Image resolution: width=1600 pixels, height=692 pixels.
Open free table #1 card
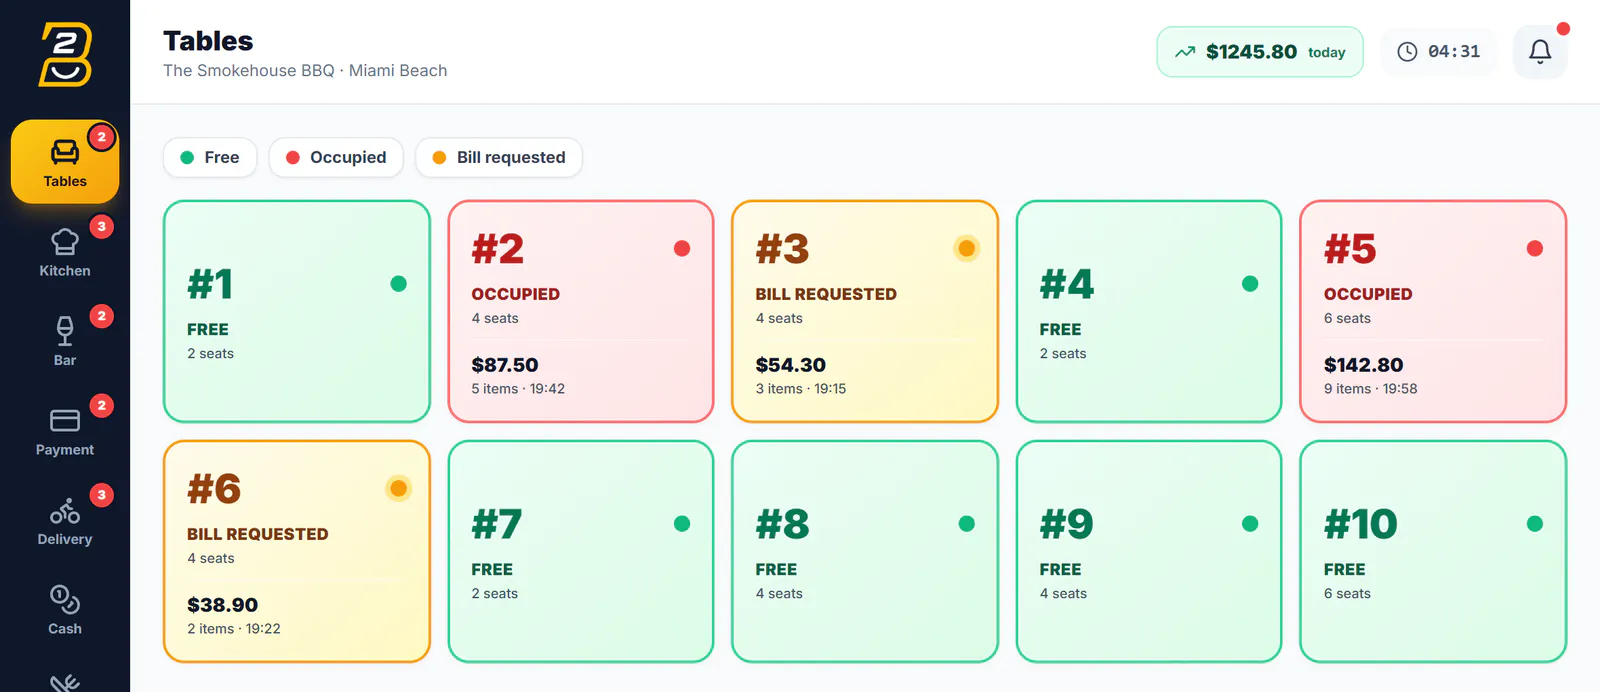[297, 311]
